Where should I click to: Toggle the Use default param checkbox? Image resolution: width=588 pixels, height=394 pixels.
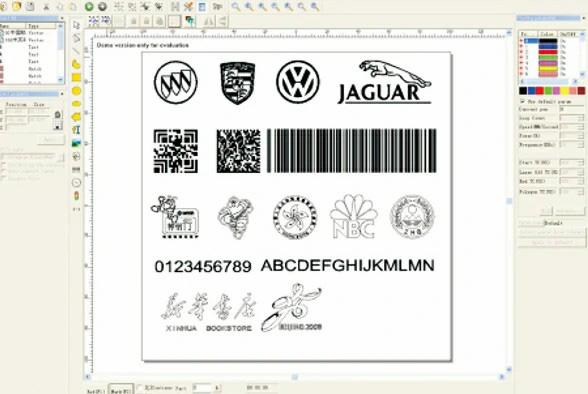coord(523,101)
